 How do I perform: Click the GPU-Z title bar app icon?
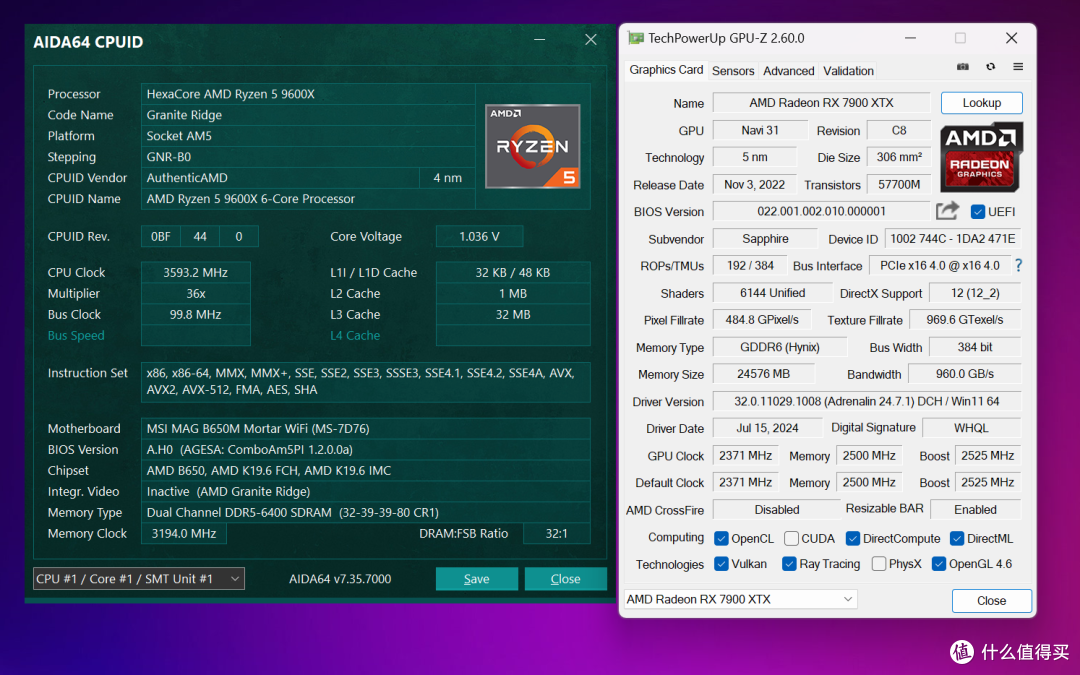(635, 38)
